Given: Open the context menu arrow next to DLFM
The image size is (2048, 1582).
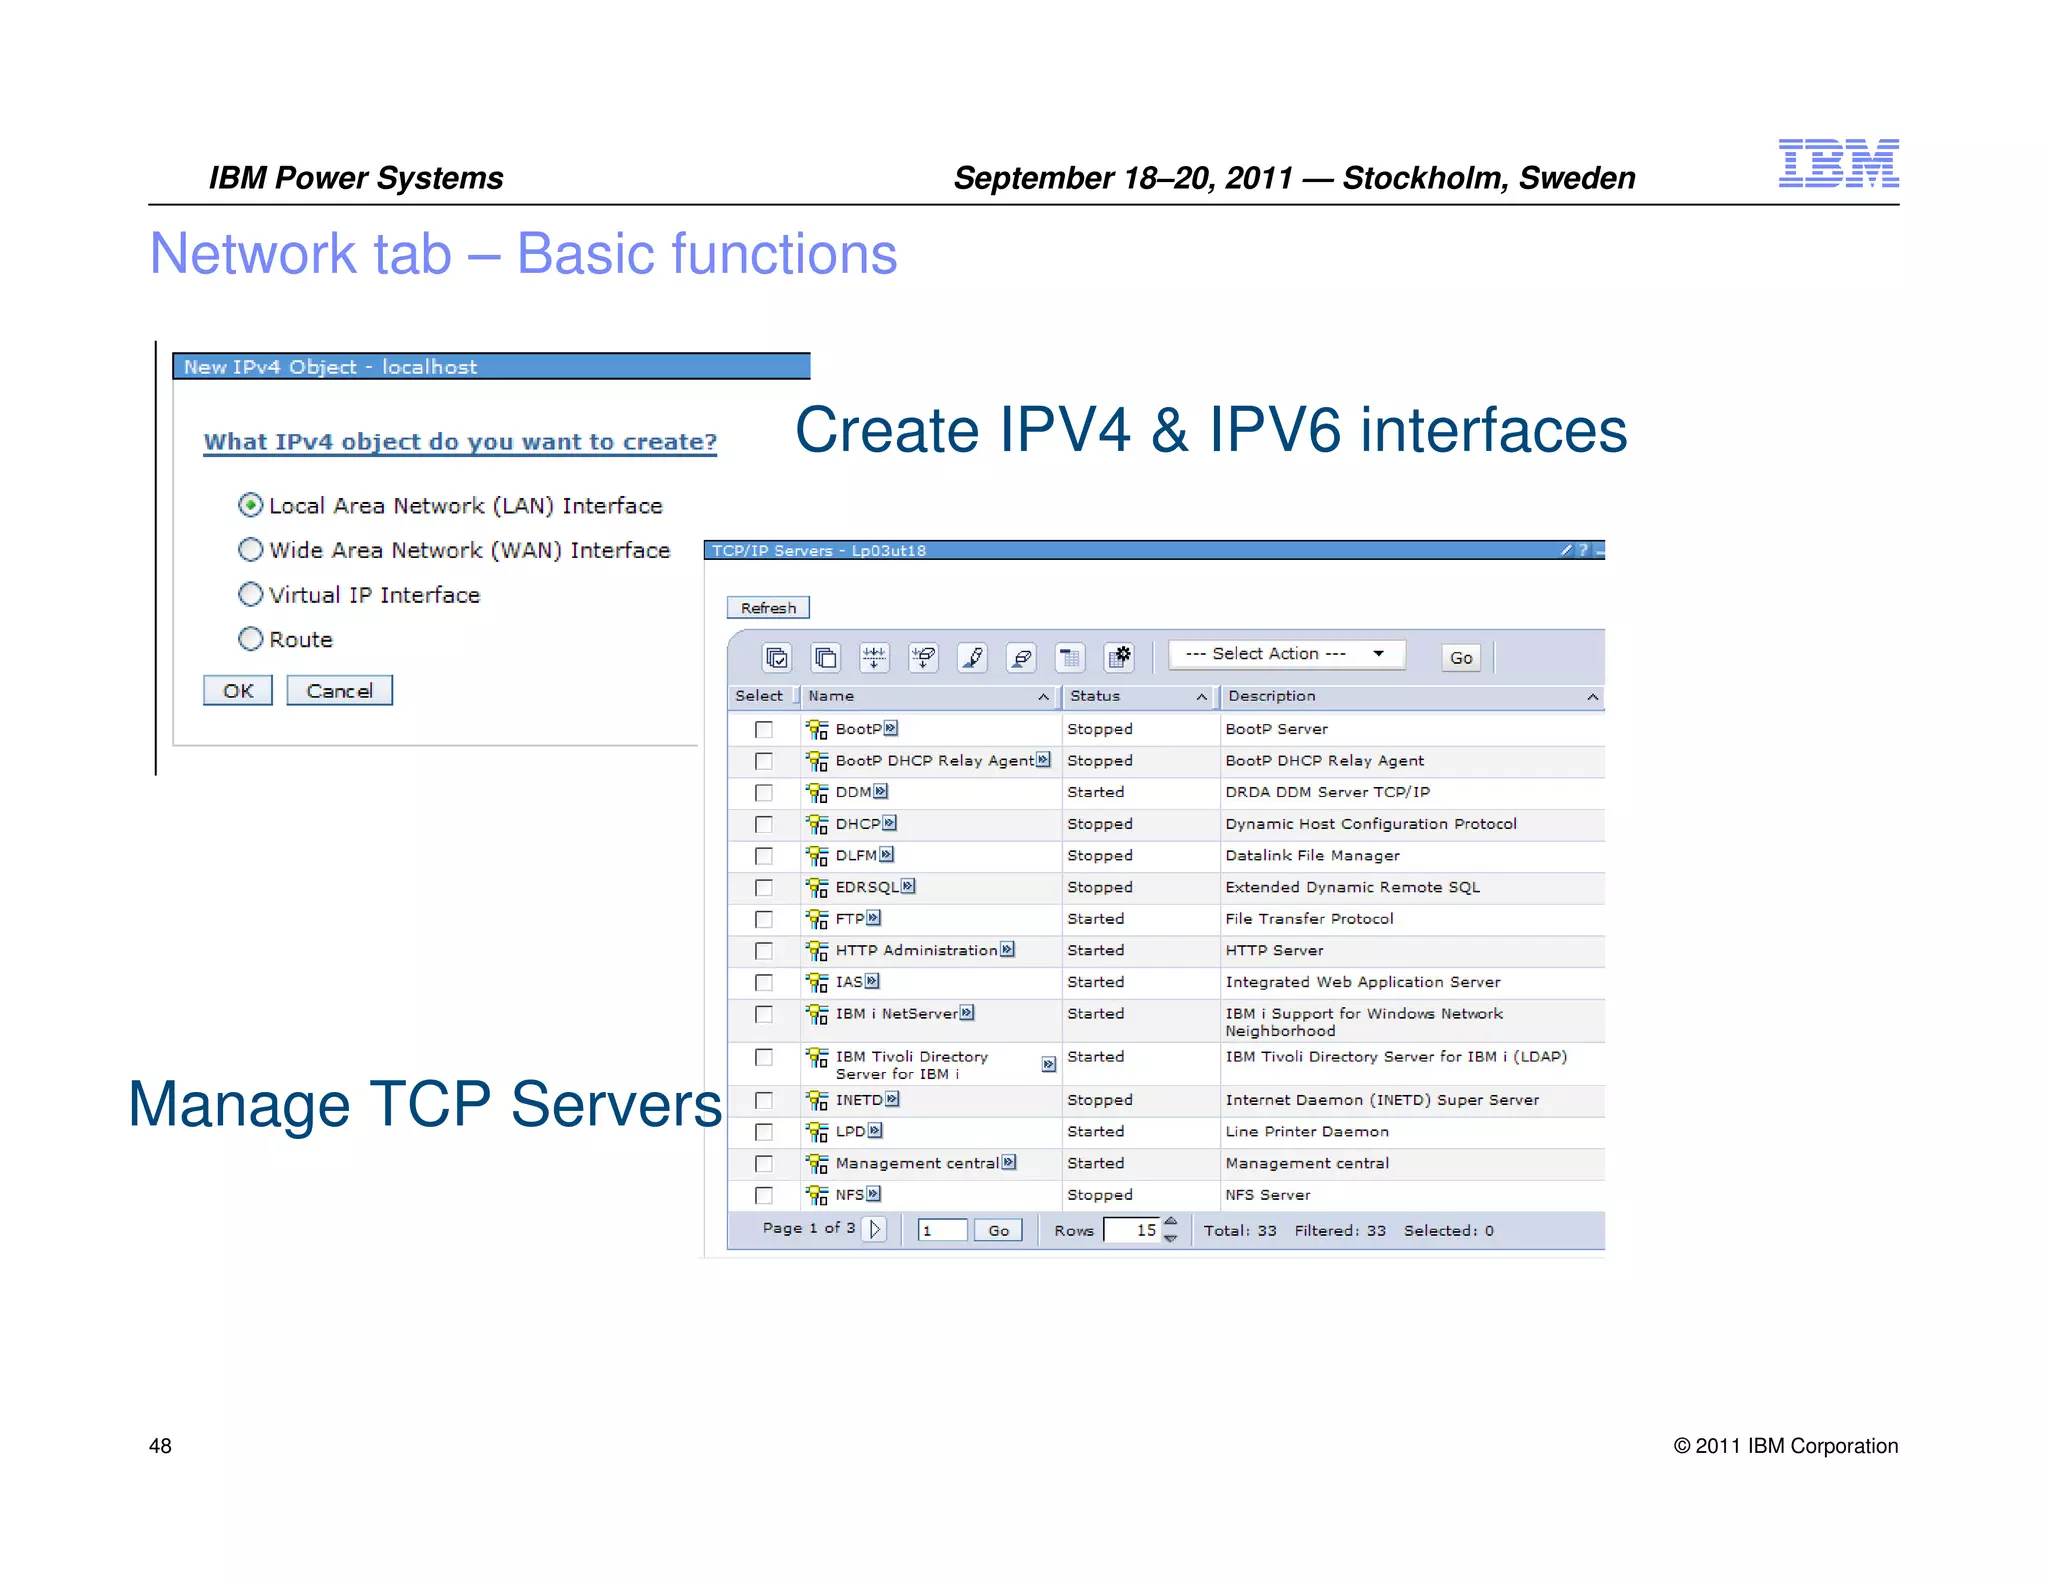Looking at the screenshot, I should coord(887,855).
